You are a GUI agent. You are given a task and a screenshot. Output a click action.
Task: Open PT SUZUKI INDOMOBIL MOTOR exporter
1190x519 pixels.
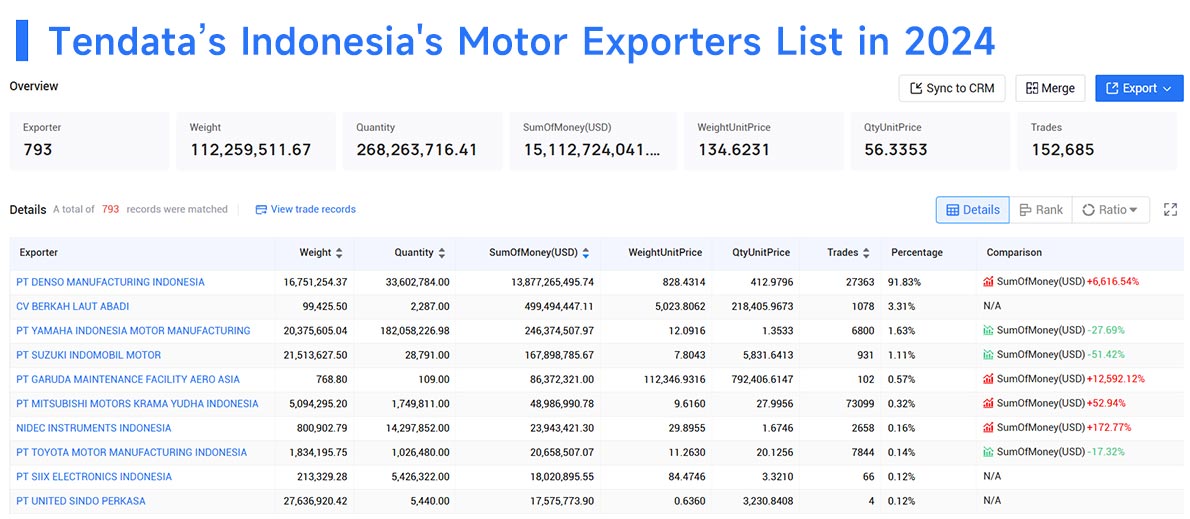(89, 354)
